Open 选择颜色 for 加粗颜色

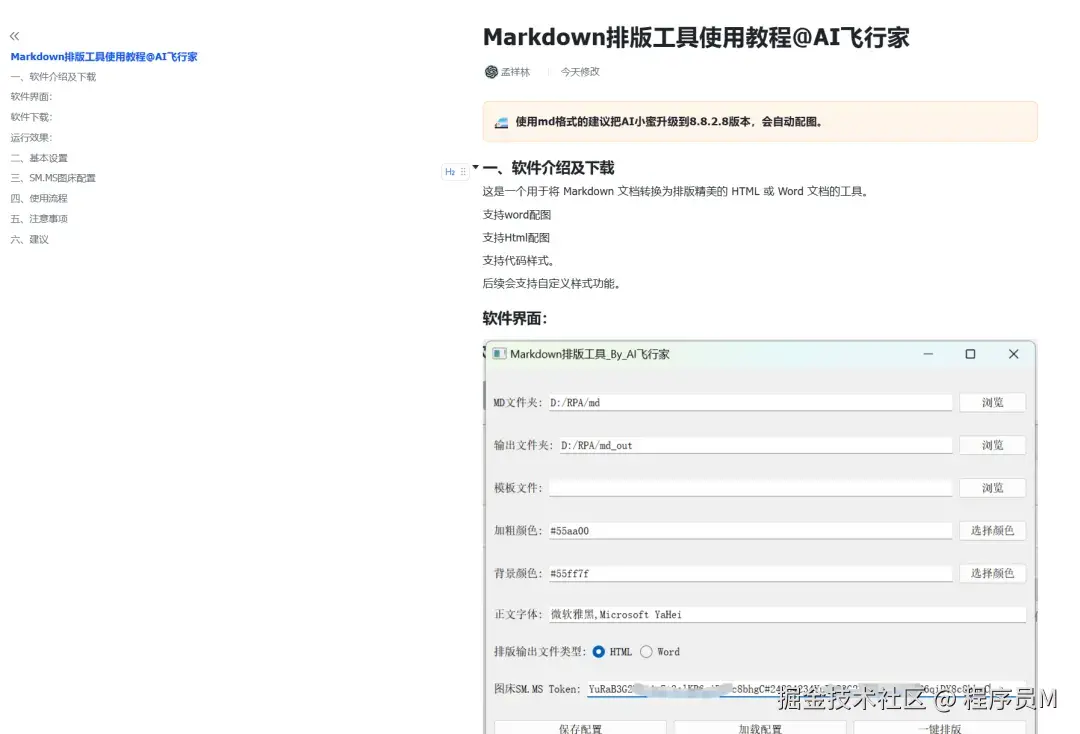point(993,530)
